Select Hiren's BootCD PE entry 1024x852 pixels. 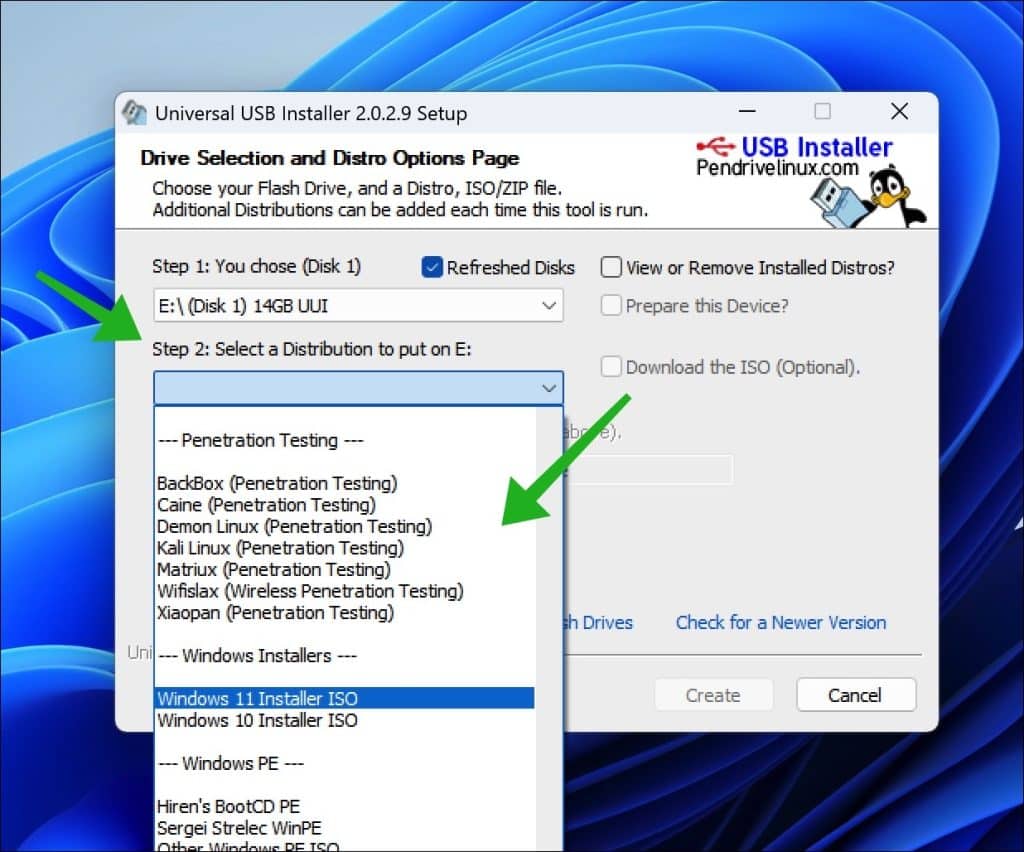click(228, 806)
